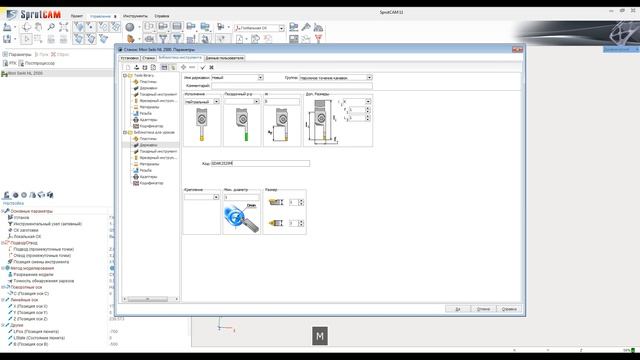
Task: Collapse the Поворотные оси section
Action: coord(3,287)
